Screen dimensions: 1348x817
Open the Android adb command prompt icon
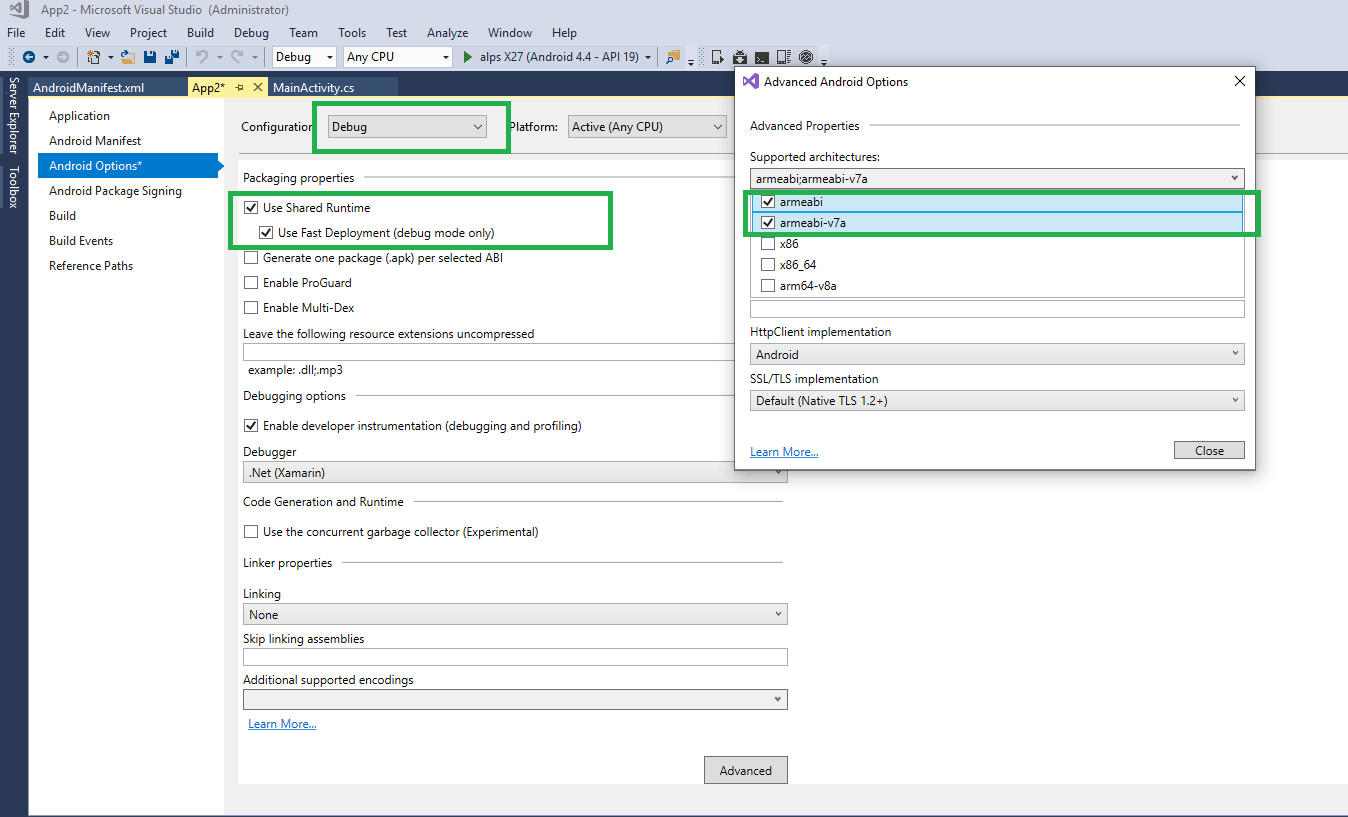click(x=762, y=57)
